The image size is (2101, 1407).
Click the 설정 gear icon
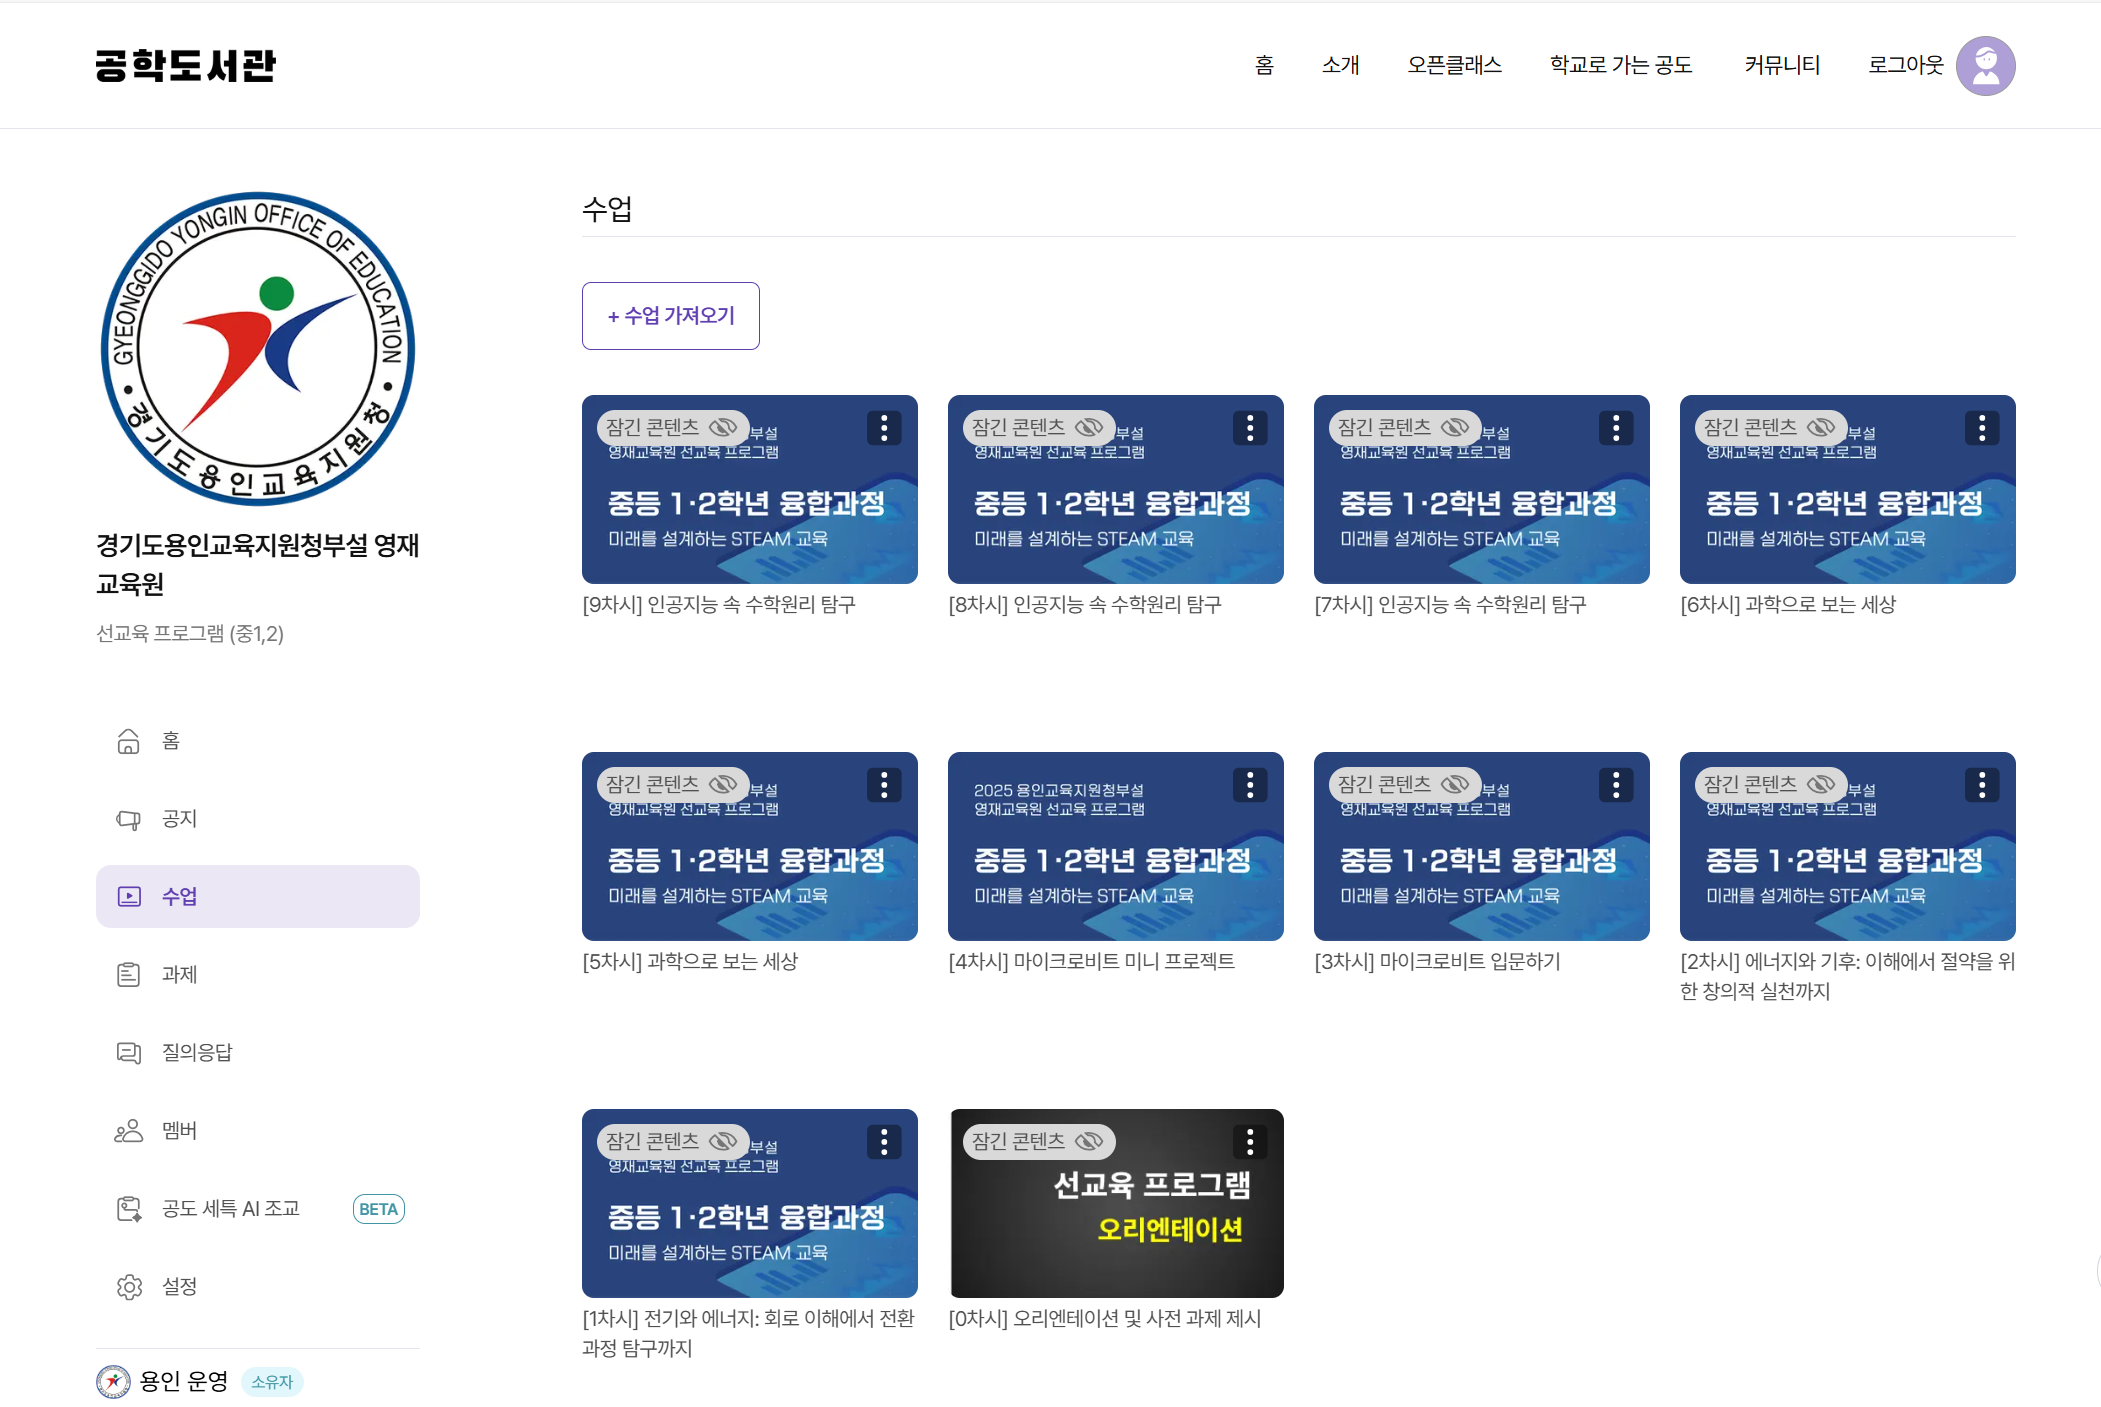128,1287
